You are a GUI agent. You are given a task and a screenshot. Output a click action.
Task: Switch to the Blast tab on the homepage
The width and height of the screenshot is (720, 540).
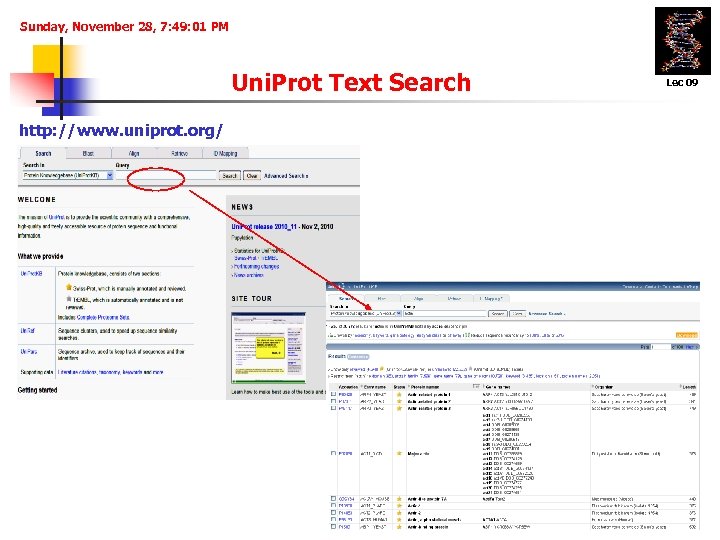click(88, 153)
